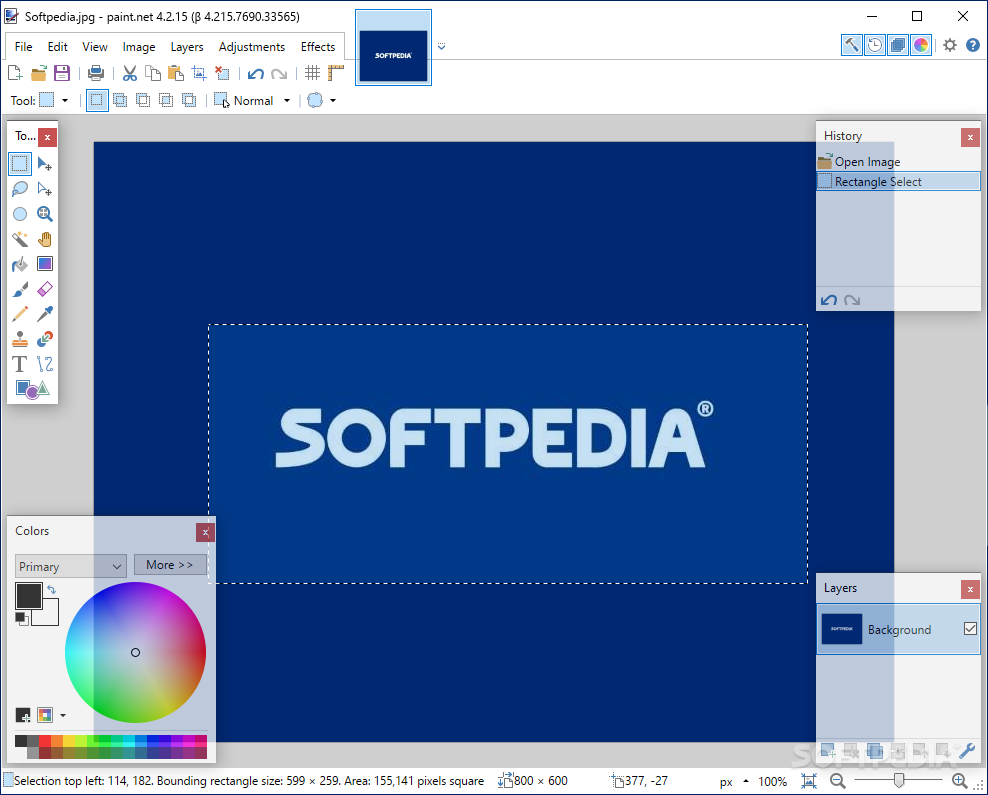Toggle the rulers icon
Screen dimensions: 988x795
[335, 73]
